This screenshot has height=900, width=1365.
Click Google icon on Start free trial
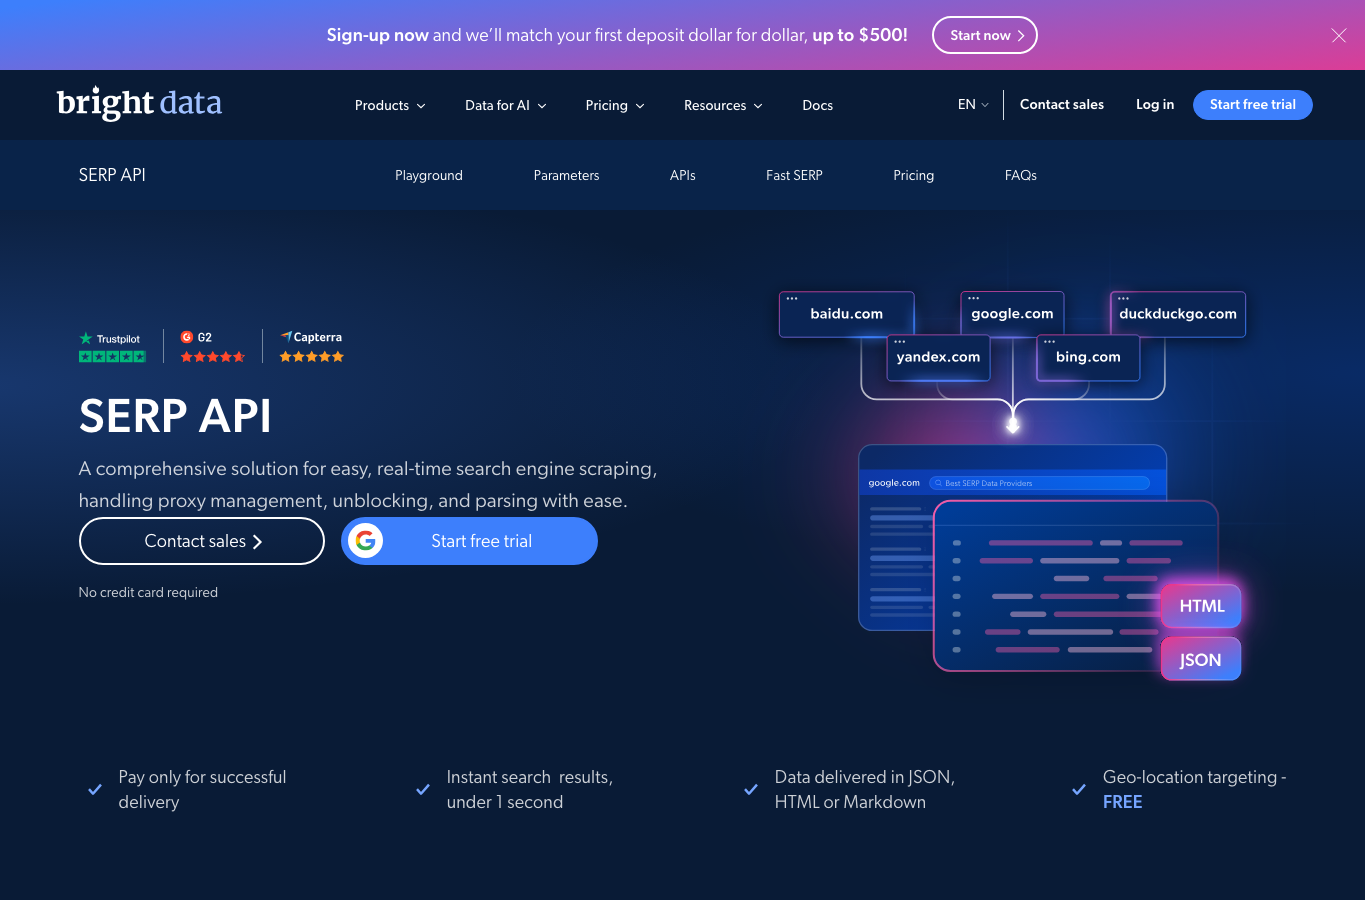366,541
